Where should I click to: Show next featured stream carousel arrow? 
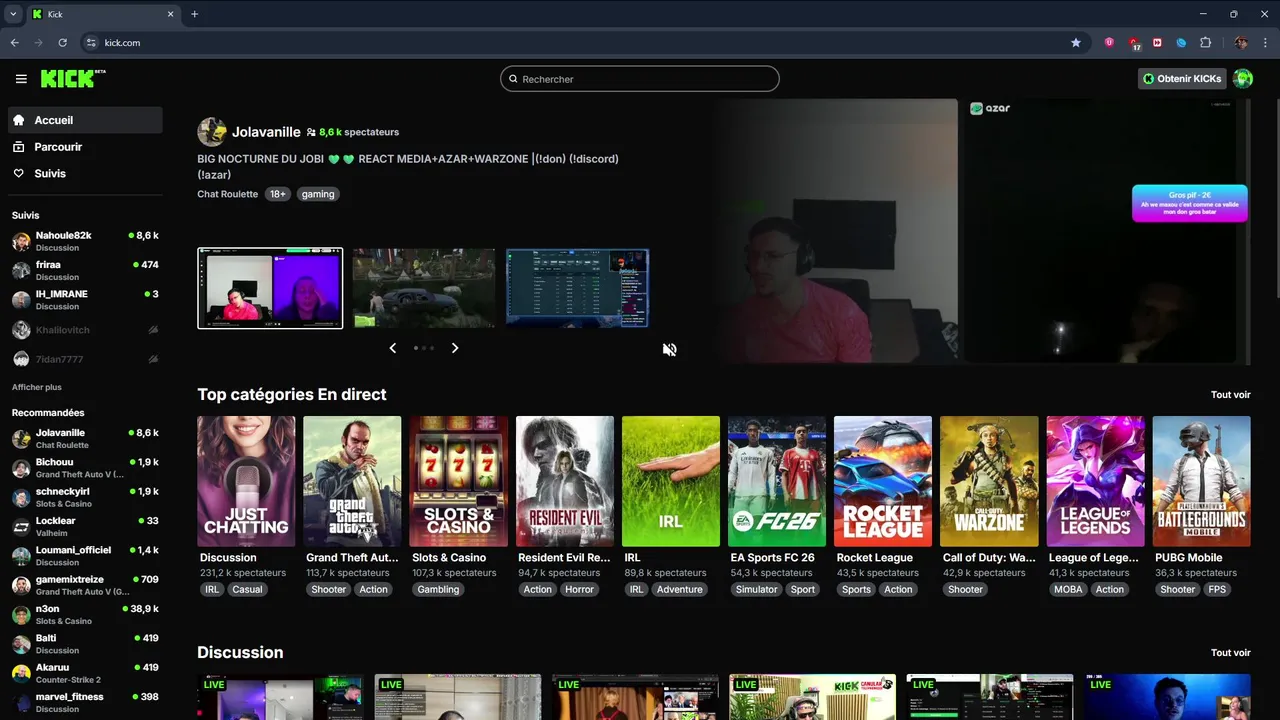coord(455,348)
